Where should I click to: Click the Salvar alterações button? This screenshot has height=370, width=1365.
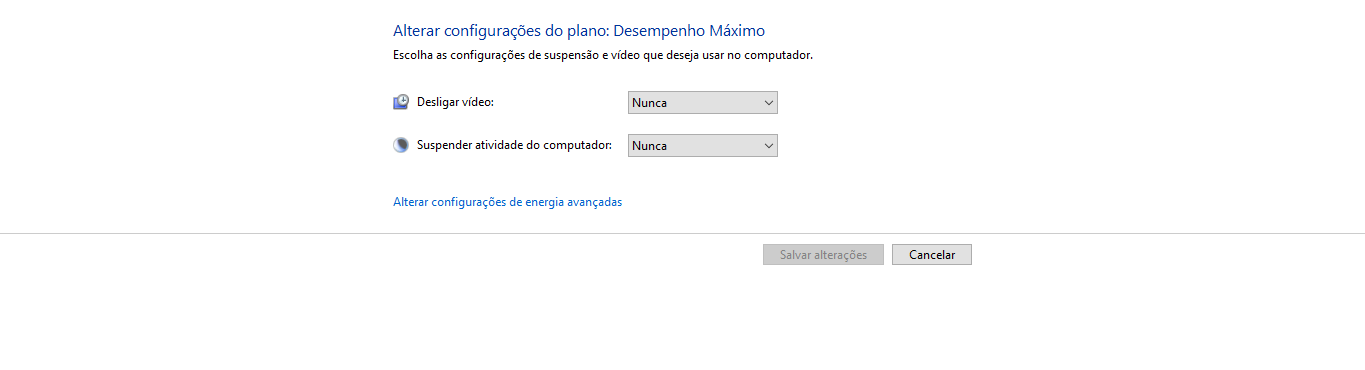click(x=823, y=255)
